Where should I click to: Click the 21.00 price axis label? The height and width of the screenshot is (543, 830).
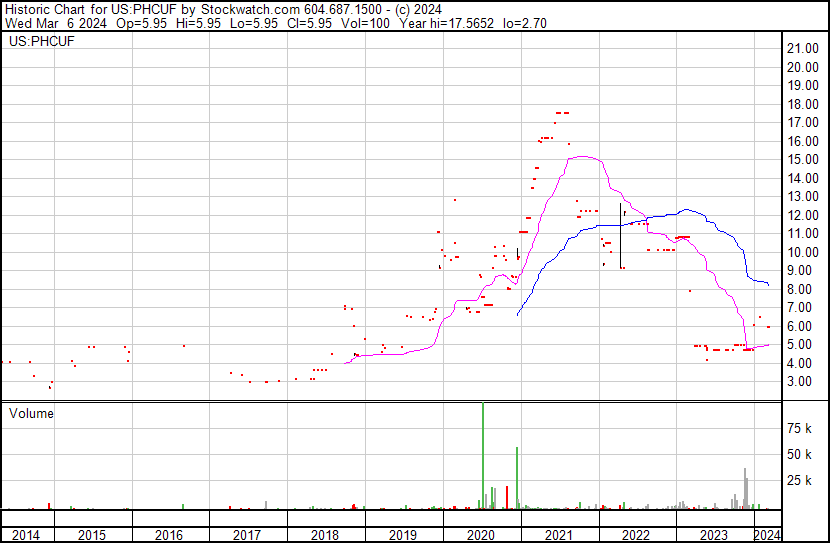pos(803,48)
